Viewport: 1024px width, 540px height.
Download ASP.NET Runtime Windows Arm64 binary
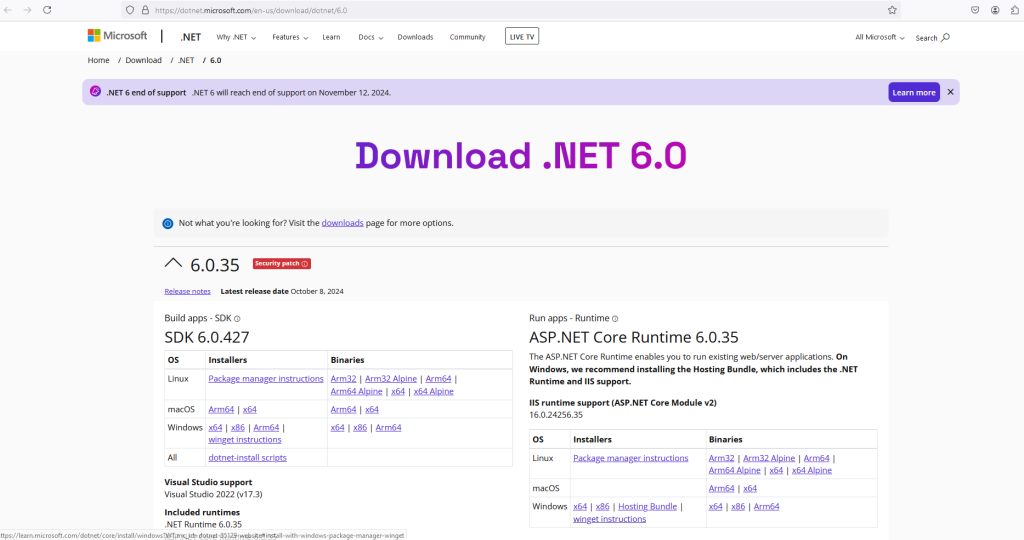767,507
